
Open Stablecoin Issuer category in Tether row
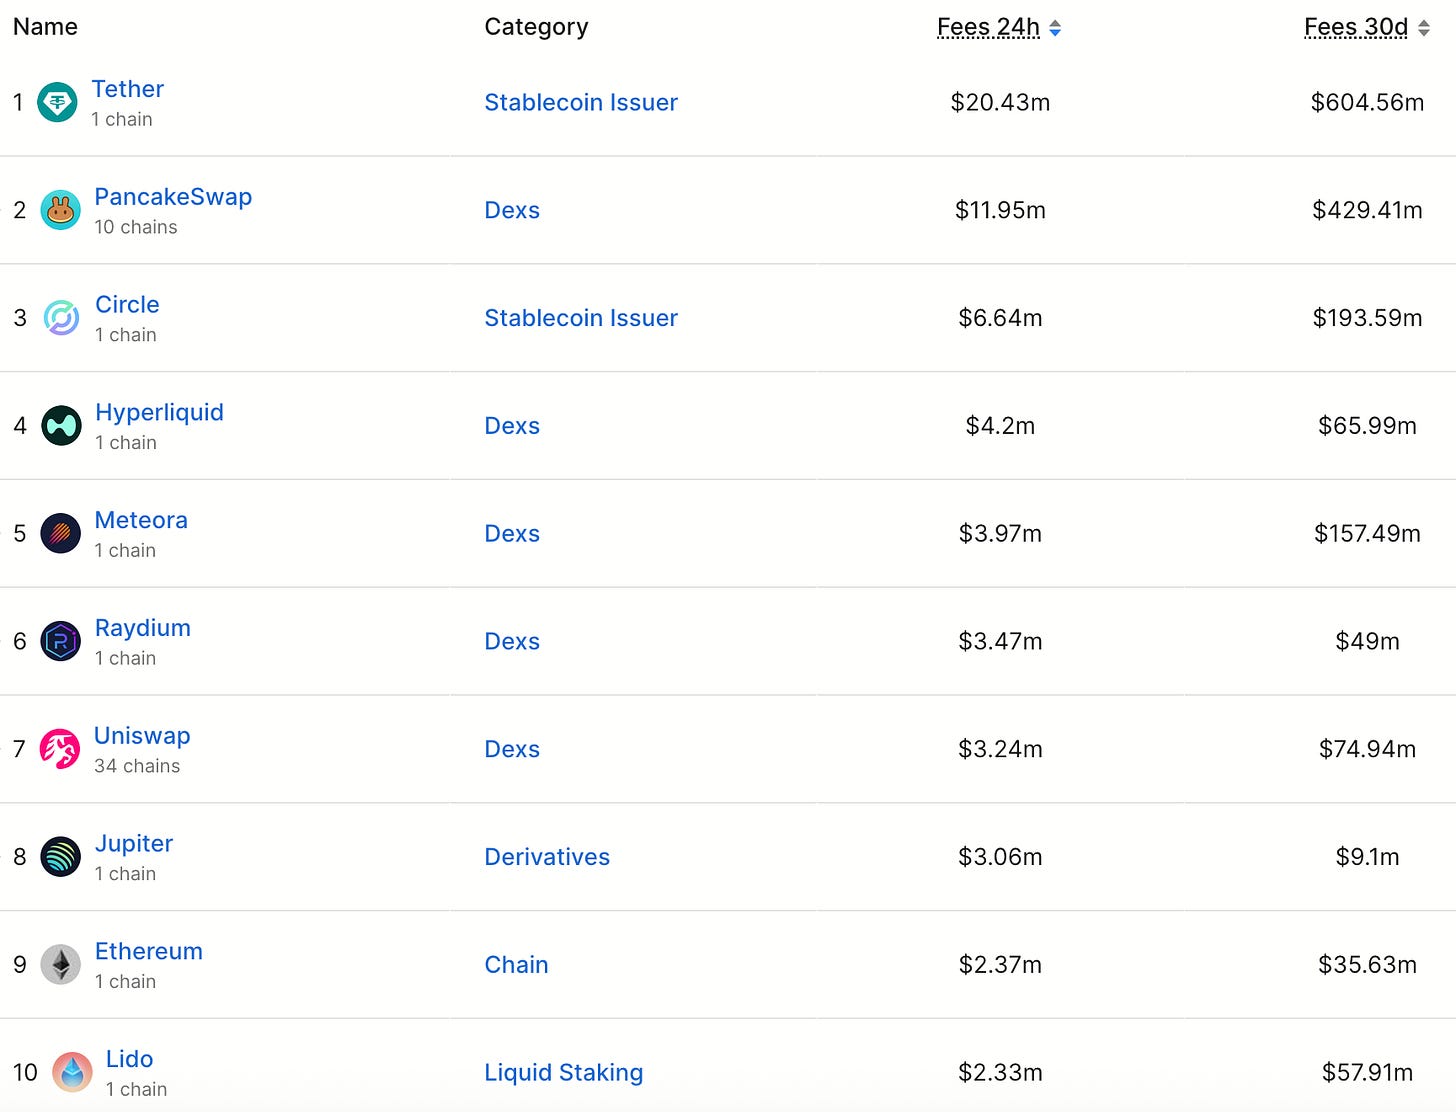581,102
